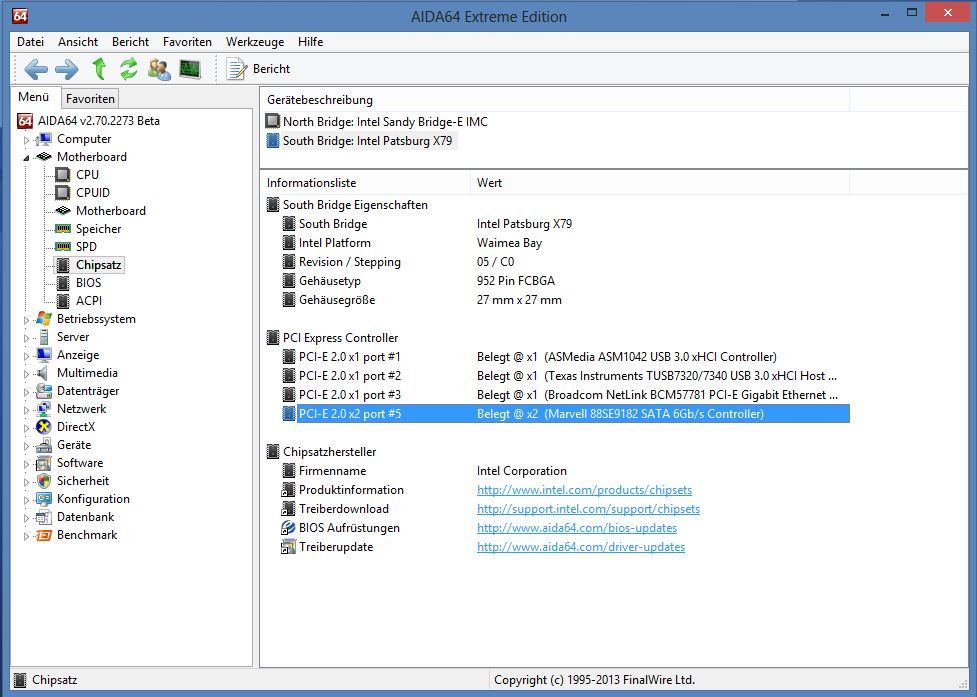Screen dimensions: 977x697
Task: Expand the Multimedia node
Action: [x=26, y=374]
